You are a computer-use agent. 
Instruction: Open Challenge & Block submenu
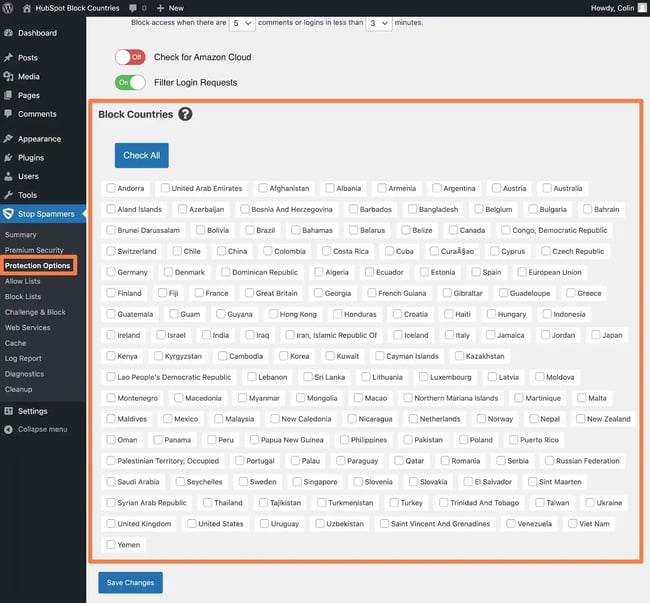point(35,312)
